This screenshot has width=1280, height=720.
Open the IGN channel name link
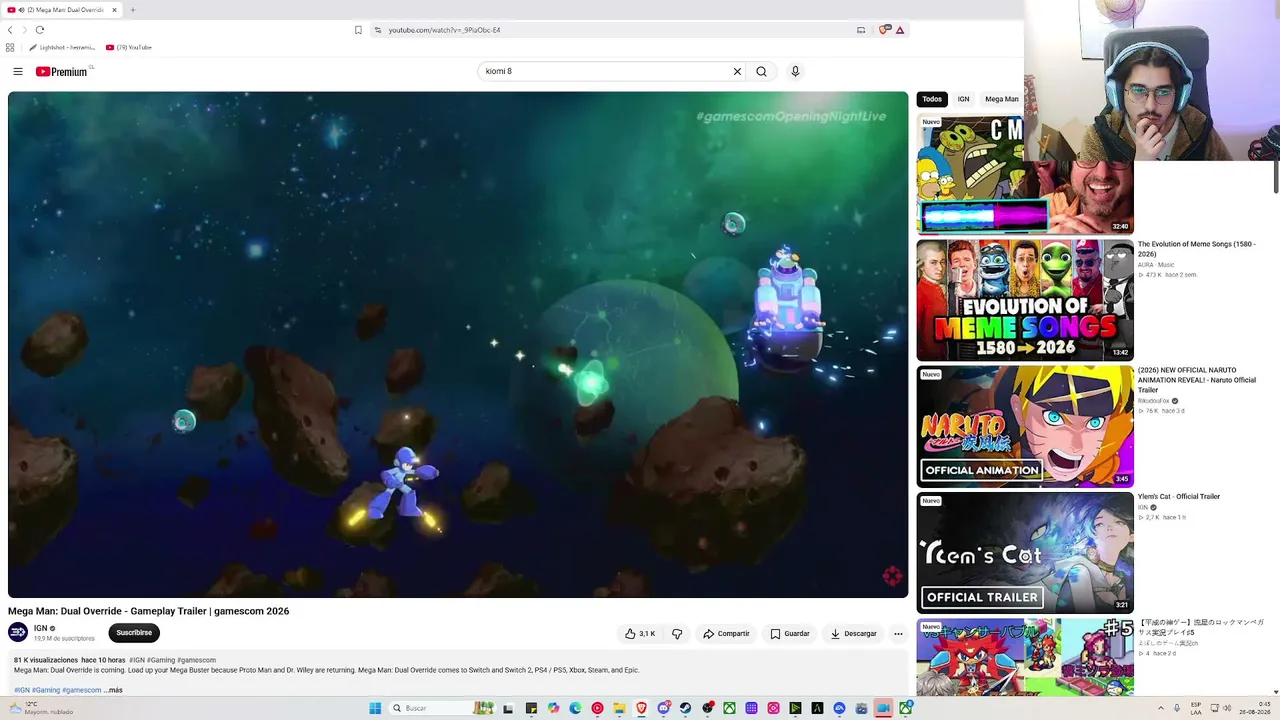tap(41, 628)
